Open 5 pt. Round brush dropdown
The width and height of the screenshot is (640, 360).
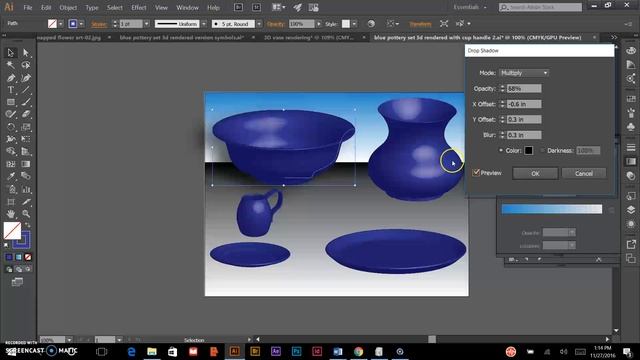click(259, 24)
